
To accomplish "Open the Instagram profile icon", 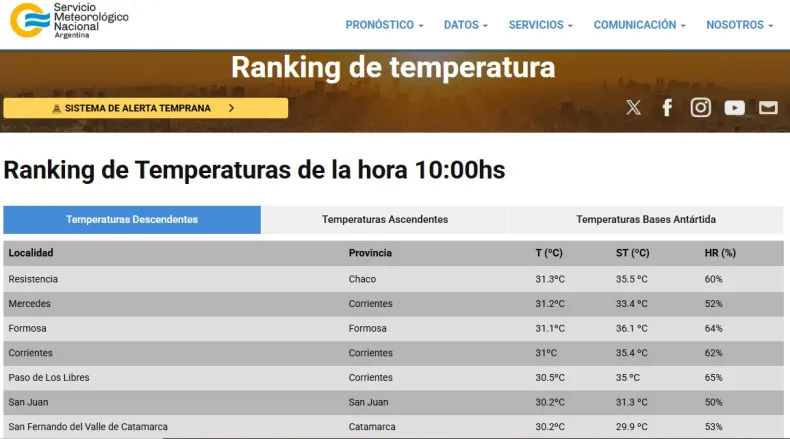I will coord(701,108).
